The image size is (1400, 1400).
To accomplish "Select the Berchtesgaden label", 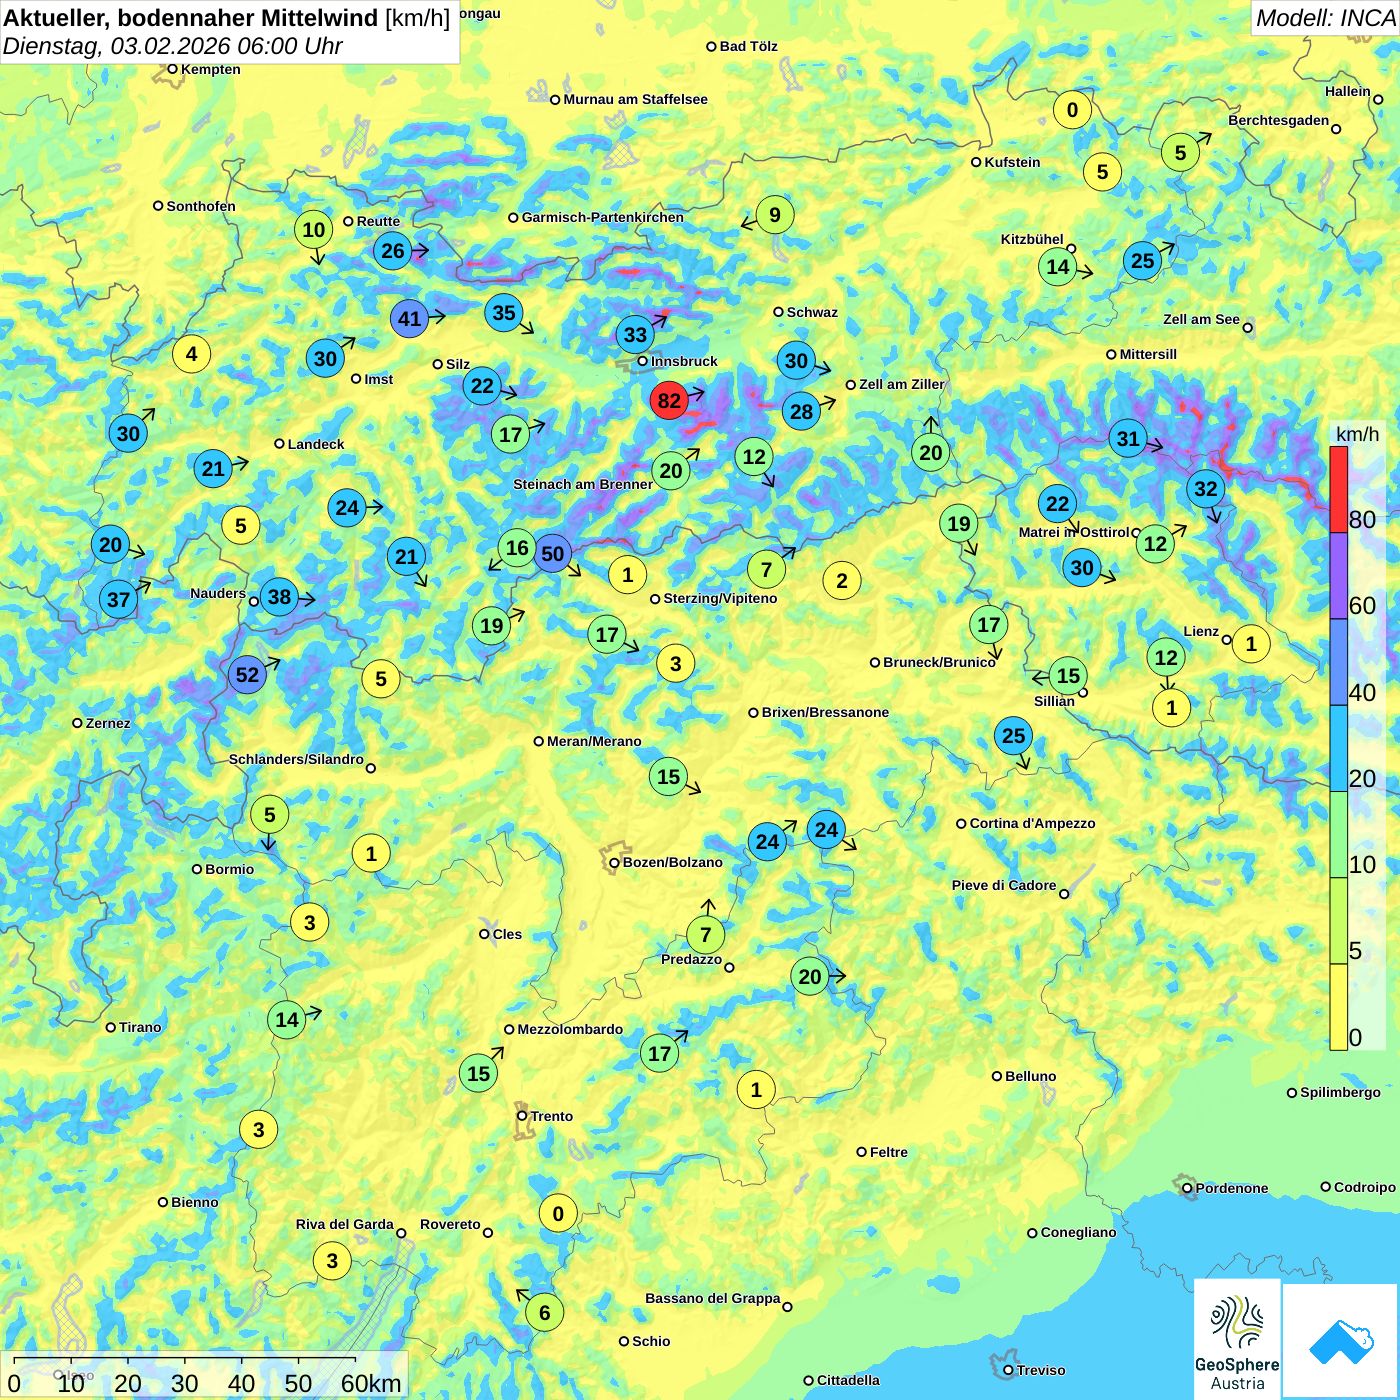I will [1278, 120].
